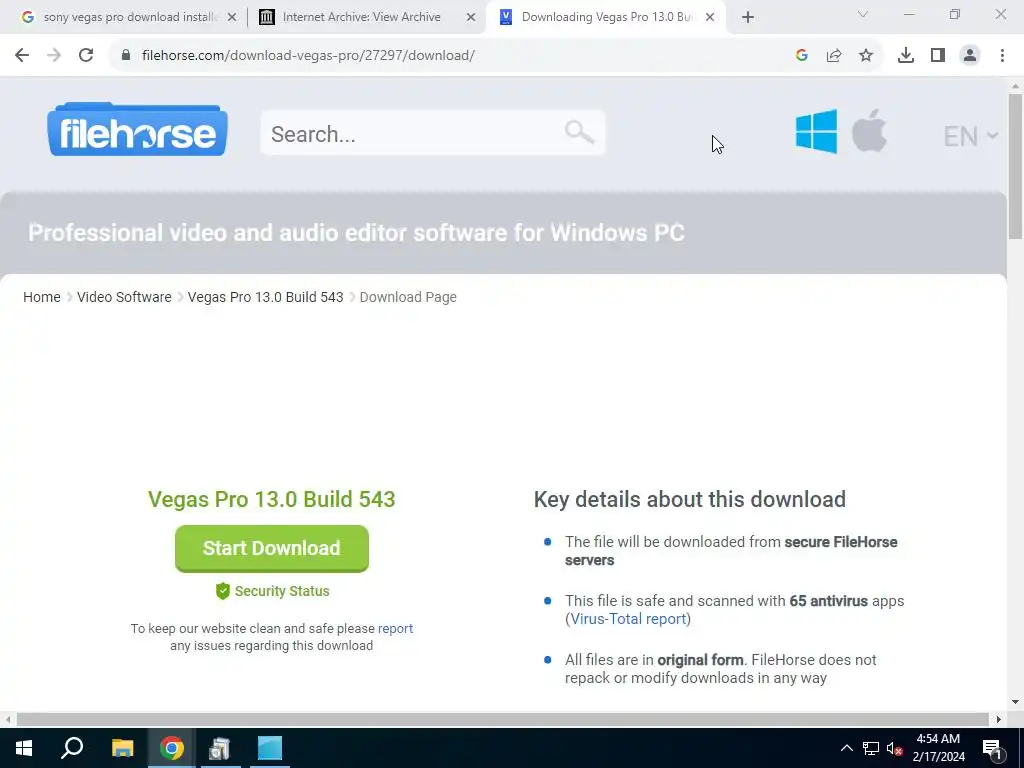Click the share page icon
This screenshot has height=768, width=1024.
[834, 56]
